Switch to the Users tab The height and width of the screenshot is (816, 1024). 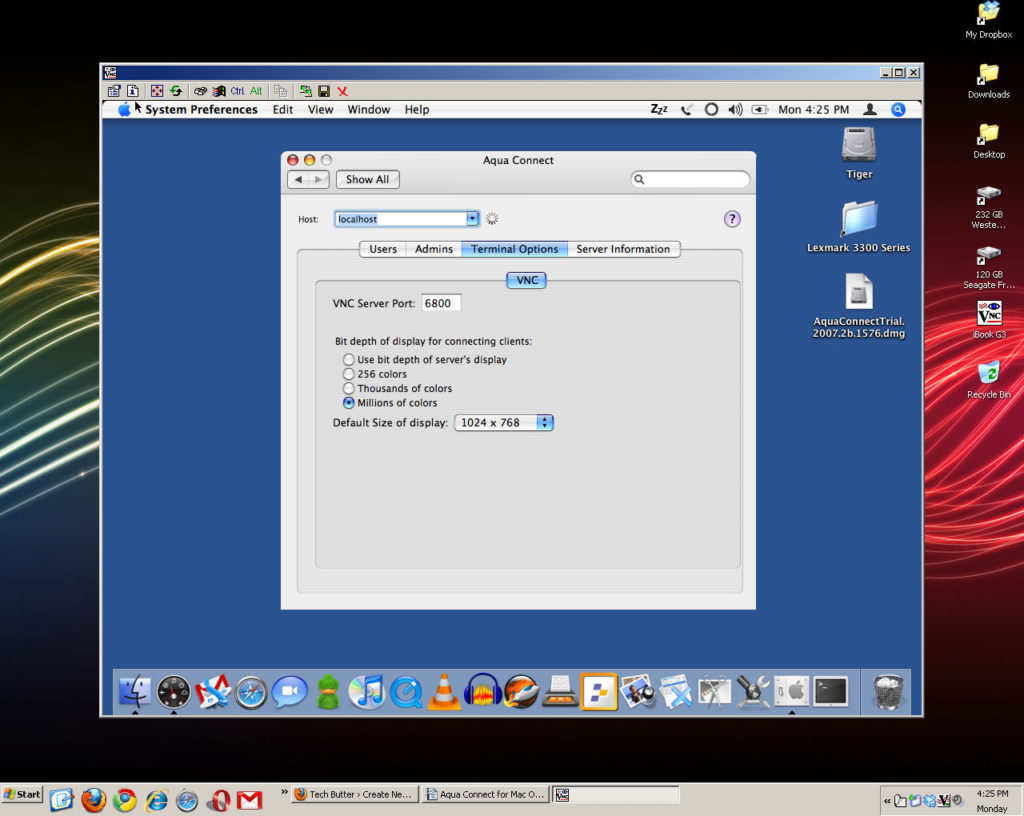pos(383,249)
